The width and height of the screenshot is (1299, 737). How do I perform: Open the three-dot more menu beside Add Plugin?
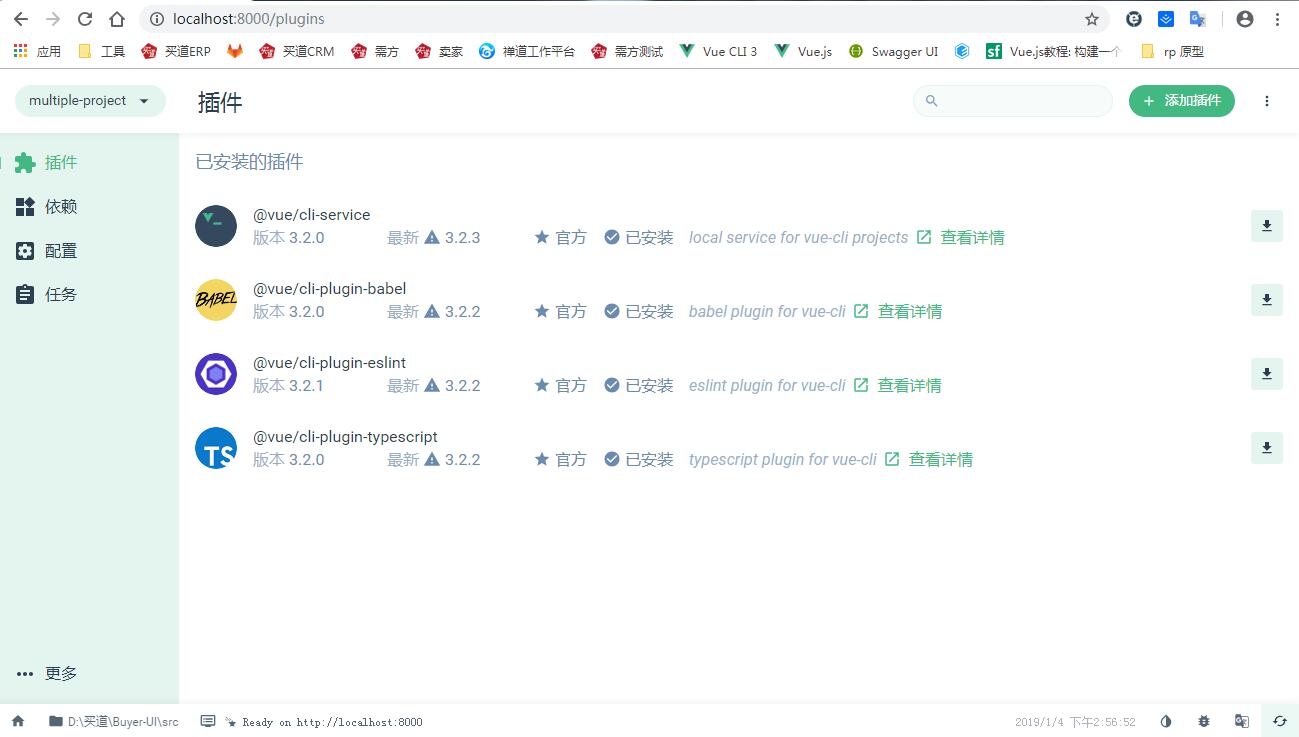pos(1267,101)
